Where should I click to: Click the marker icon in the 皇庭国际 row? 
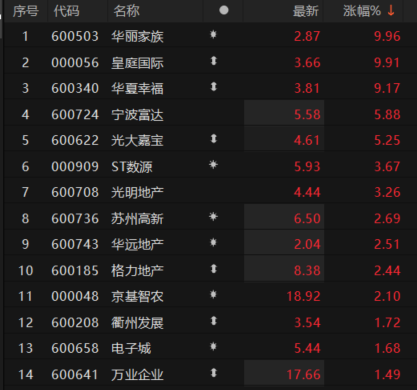[214, 61]
